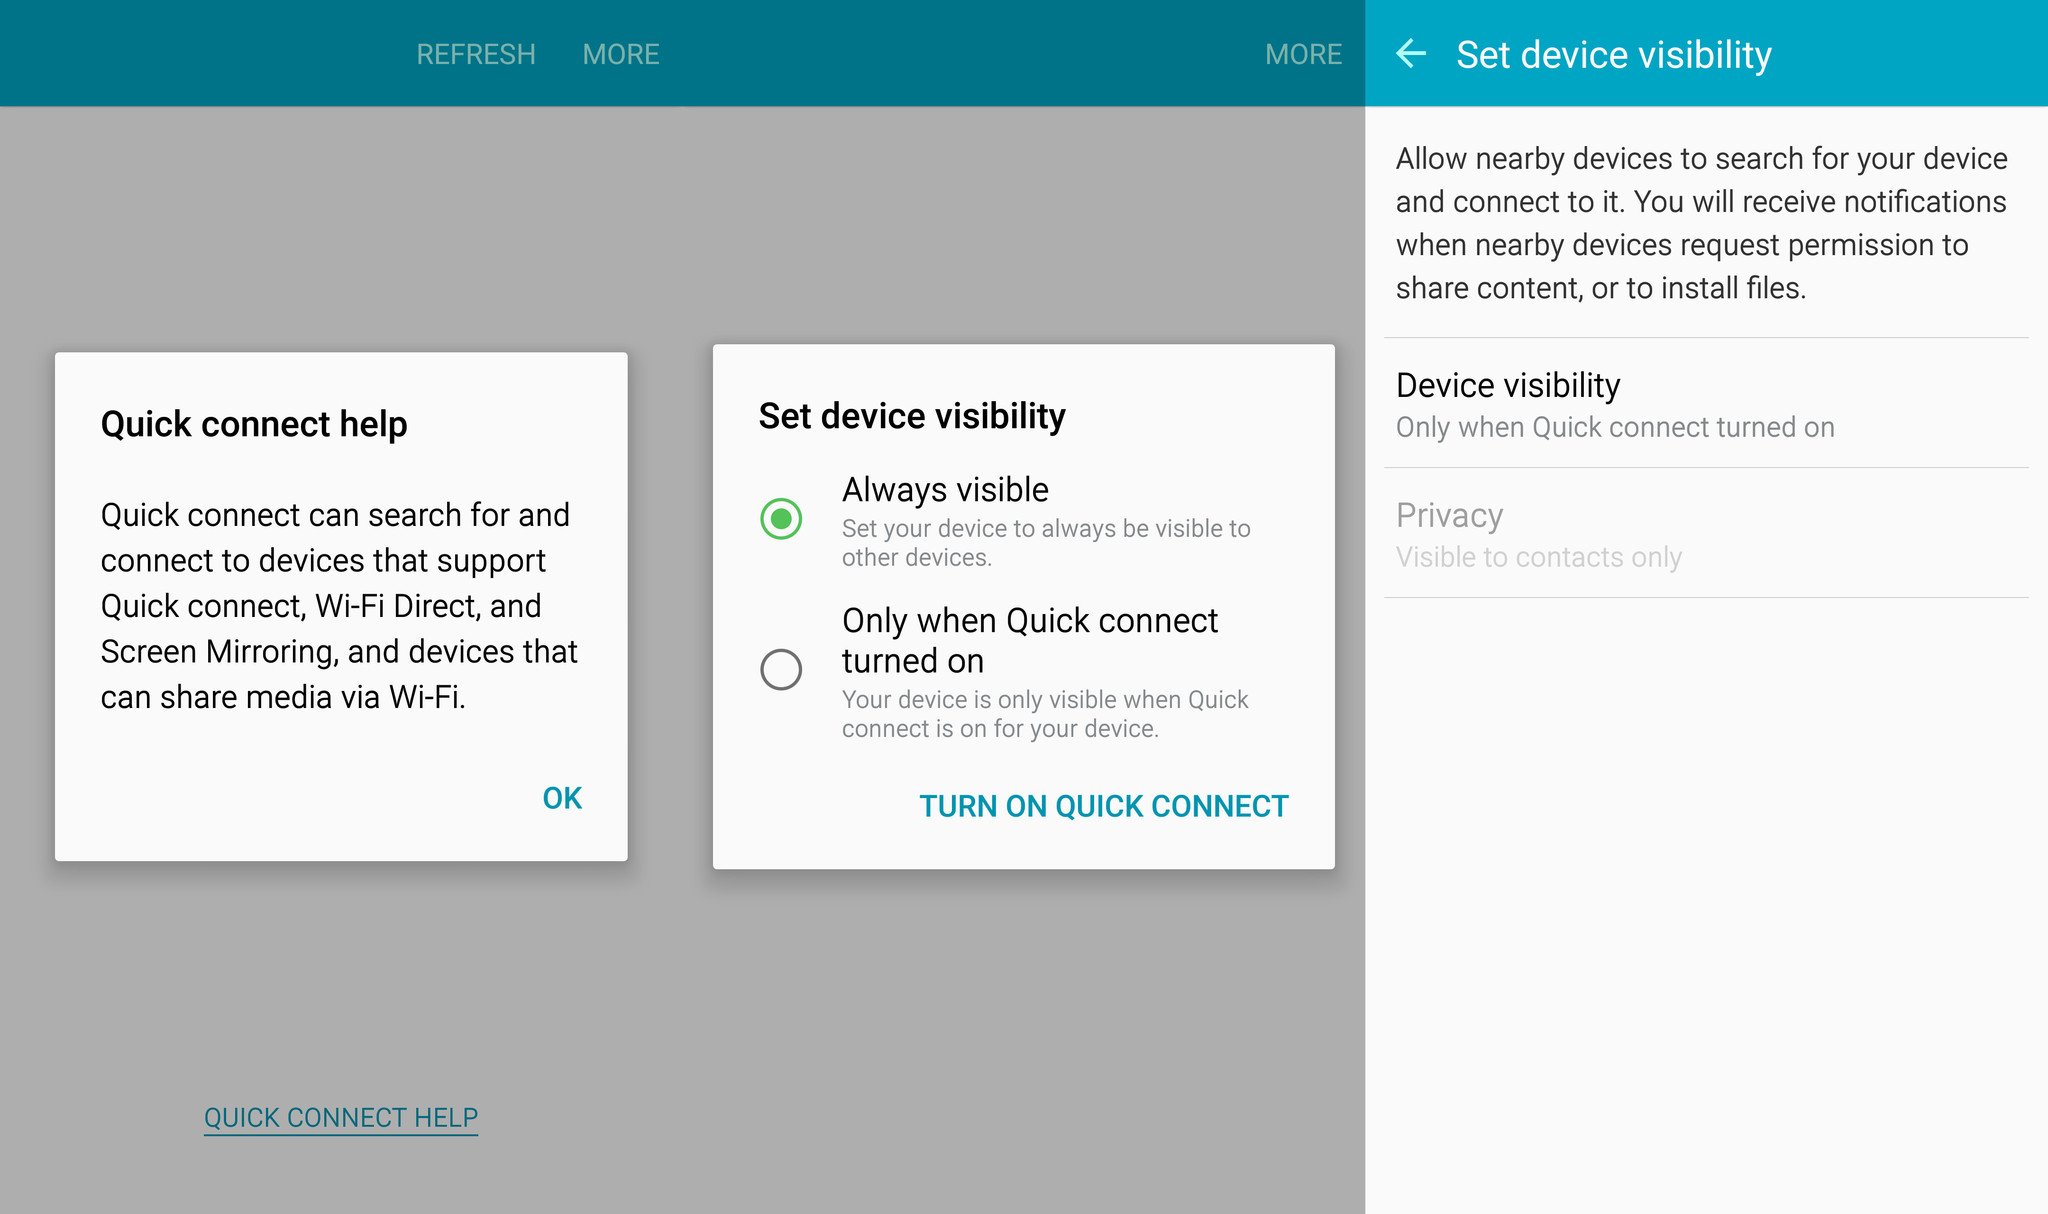Screen dimensions: 2048x1214
Task: Tap 'Set your device to always be visible' text
Action: 1046,542
